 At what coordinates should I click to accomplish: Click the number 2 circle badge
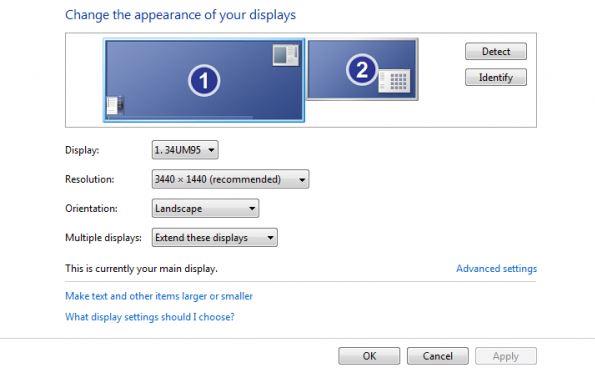coord(362,69)
